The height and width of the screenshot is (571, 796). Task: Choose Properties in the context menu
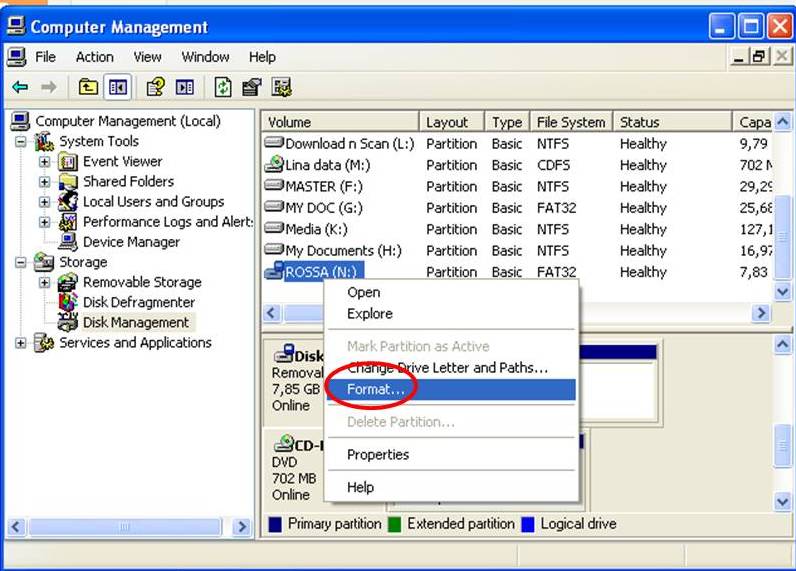pyautogui.click(x=451, y=455)
